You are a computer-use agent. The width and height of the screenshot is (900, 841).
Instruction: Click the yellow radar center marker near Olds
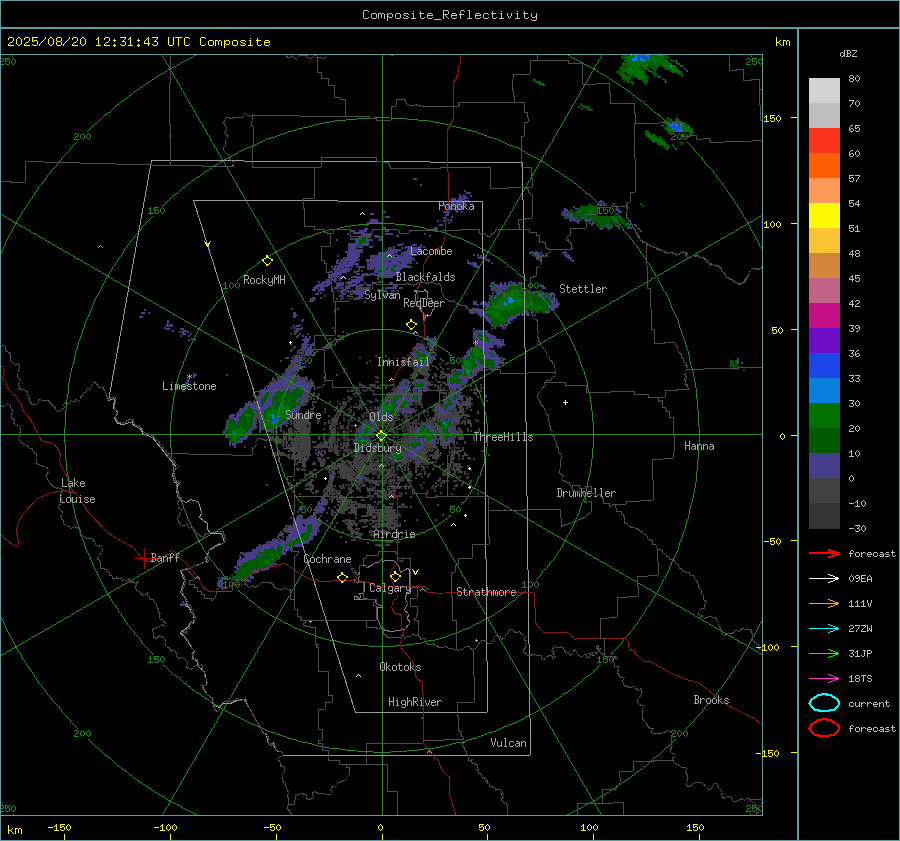tap(381, 436)
